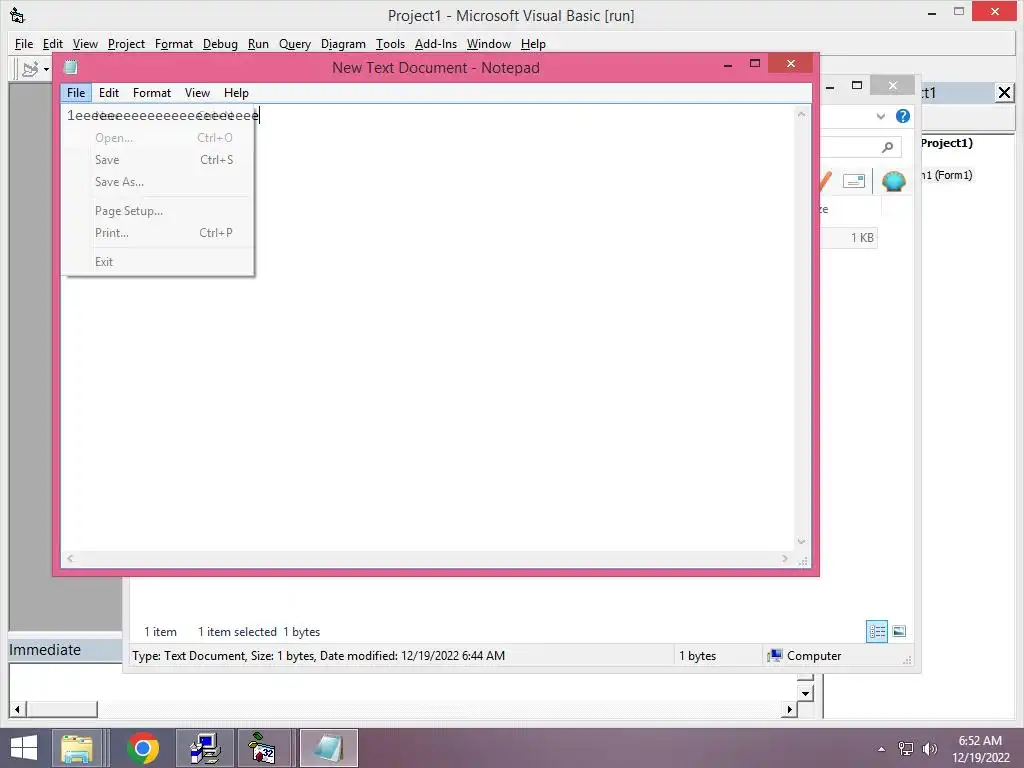Click the 1 KB size cell in Explorer
Viewport: 1024px width, 768px height.
click(x=862, y=238)
